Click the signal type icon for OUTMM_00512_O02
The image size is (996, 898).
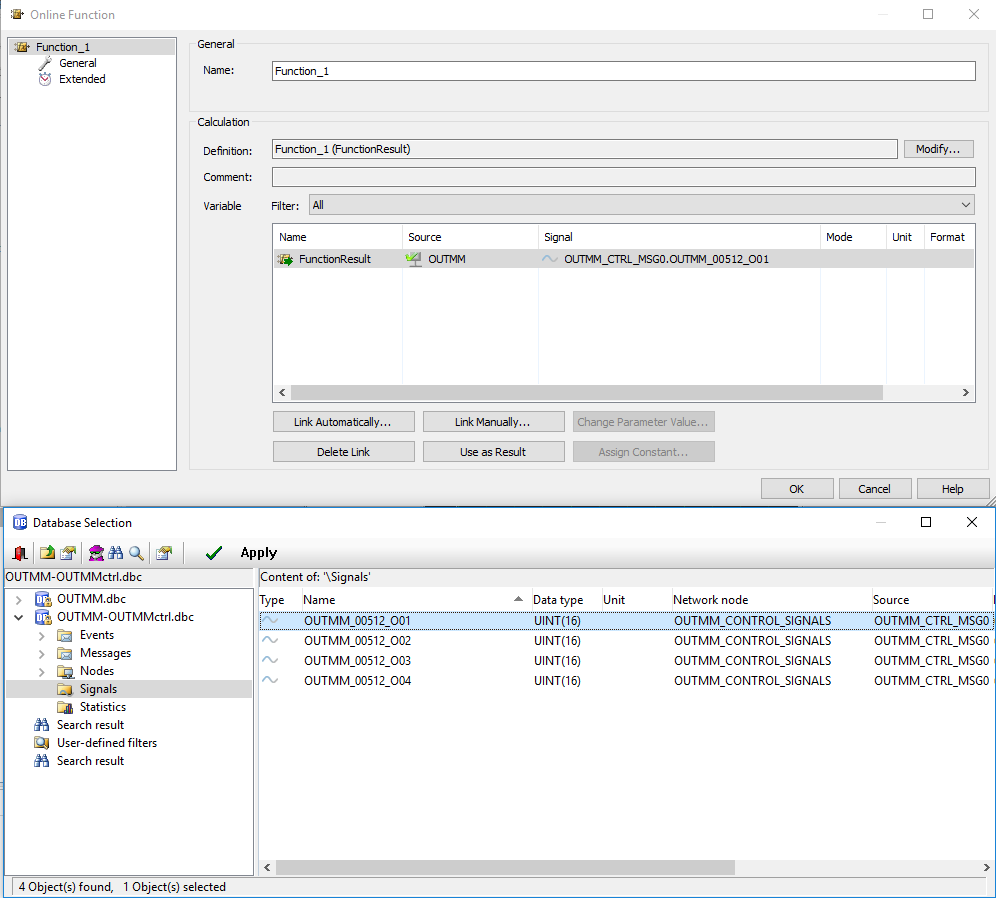[270, 640]
